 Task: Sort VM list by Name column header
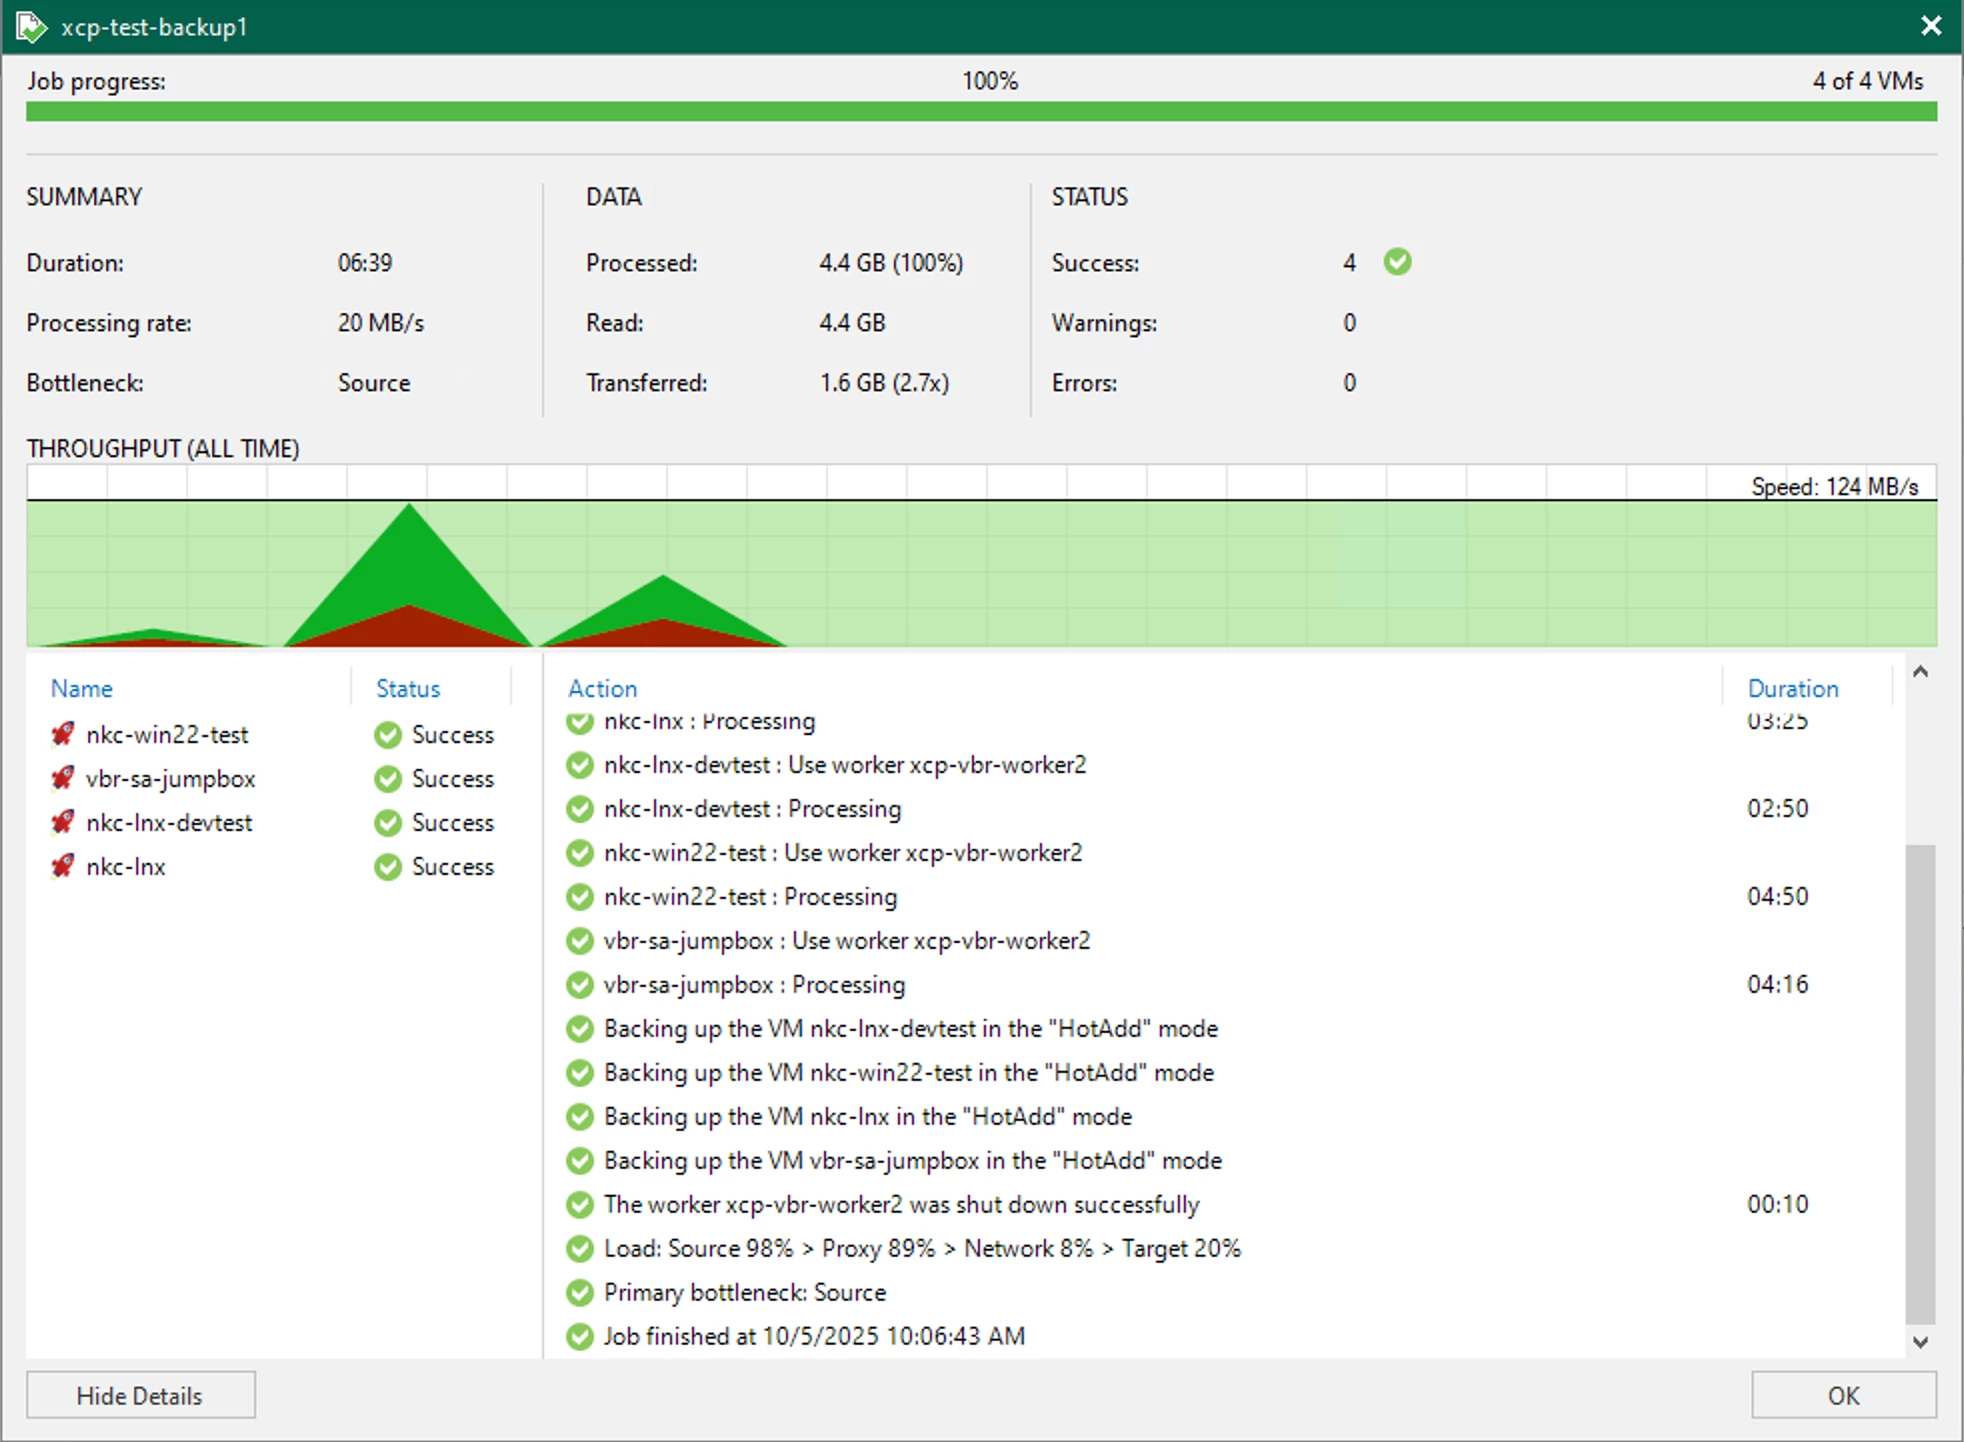[82, 688]
